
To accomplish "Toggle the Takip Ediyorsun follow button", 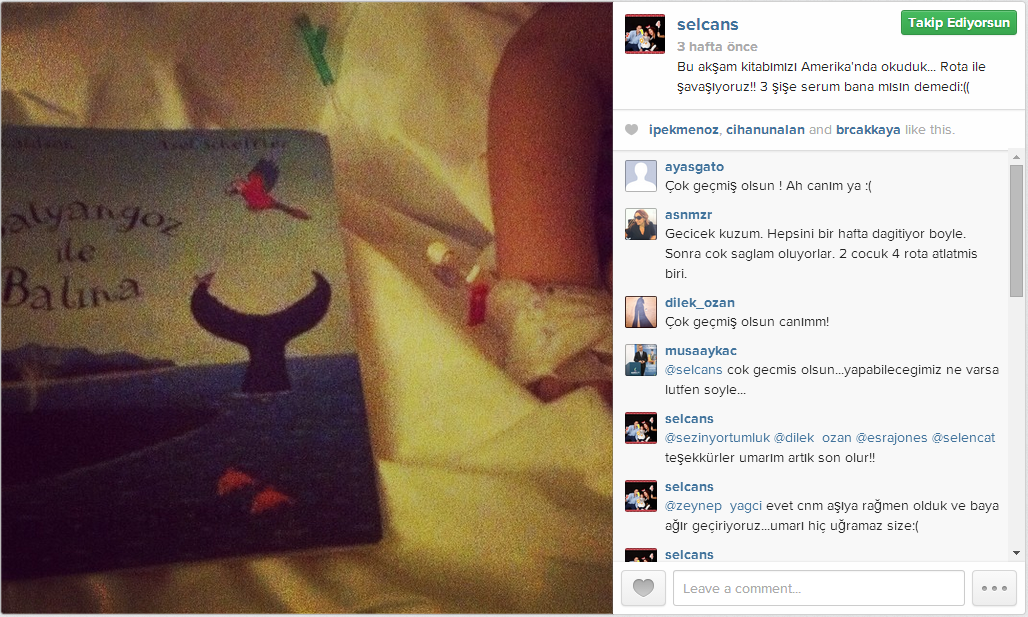I will pos(959,22).
